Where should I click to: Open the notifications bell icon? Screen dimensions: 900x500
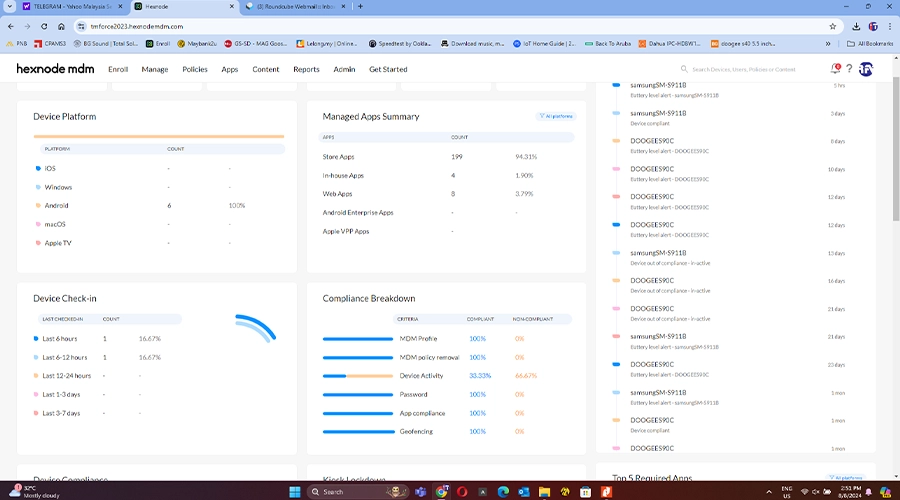coord(835,69)
